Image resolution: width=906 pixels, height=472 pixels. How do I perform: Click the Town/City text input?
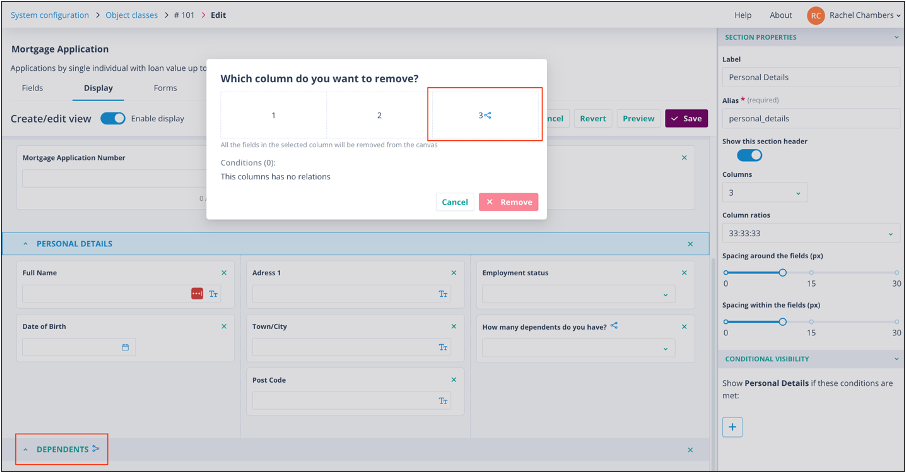(351, 347)
